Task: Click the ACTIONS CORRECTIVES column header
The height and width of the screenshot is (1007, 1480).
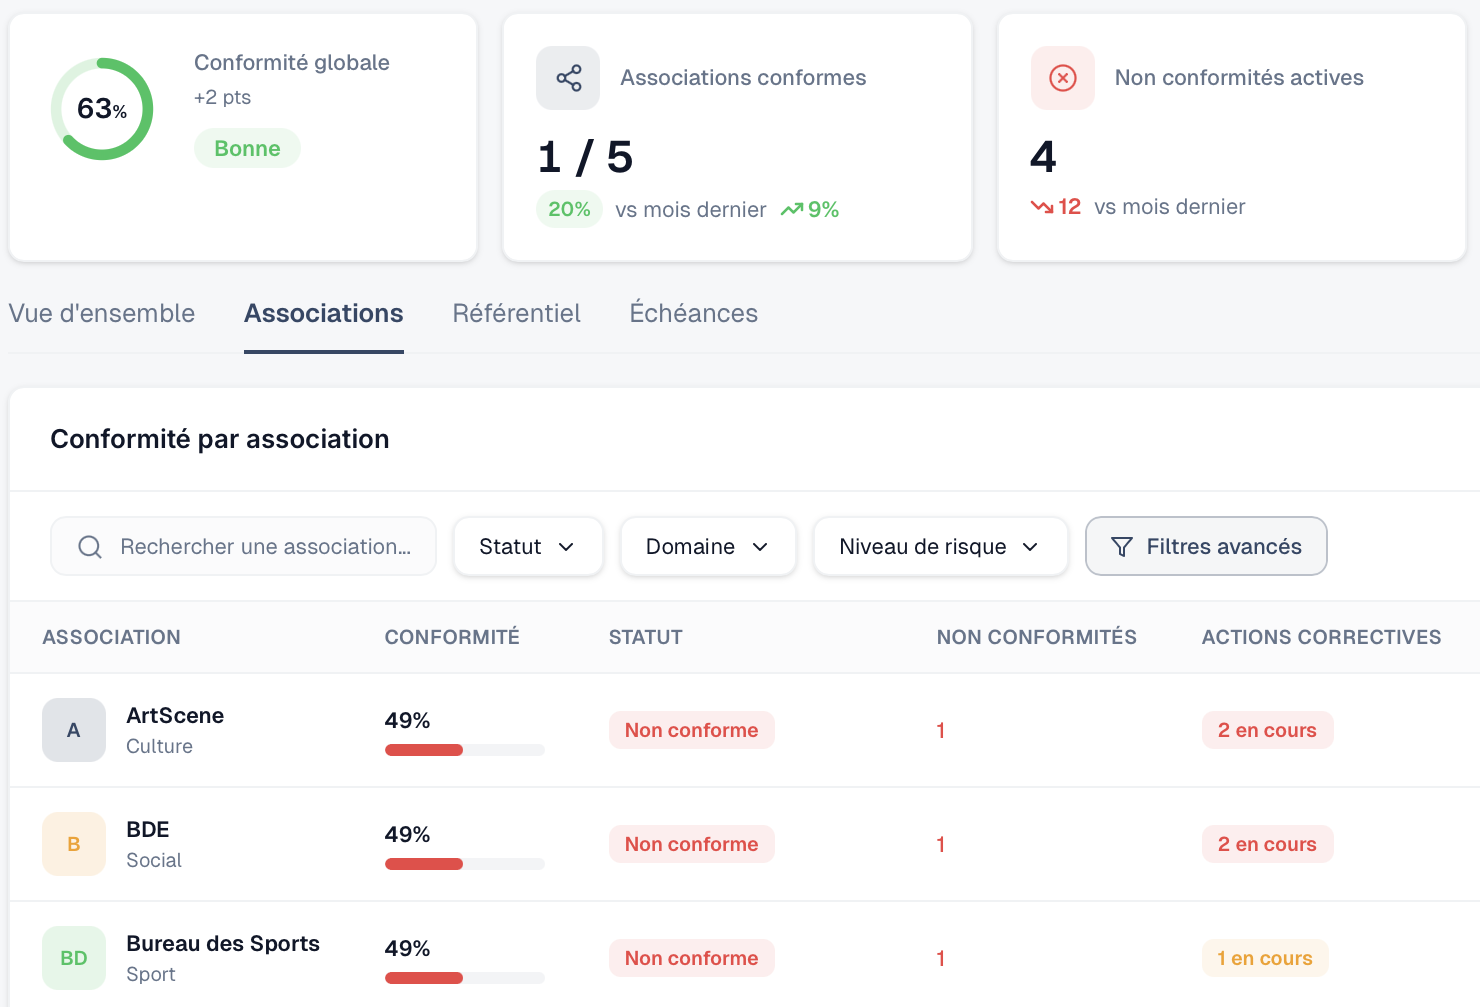Action: [x=1322, y=637]
